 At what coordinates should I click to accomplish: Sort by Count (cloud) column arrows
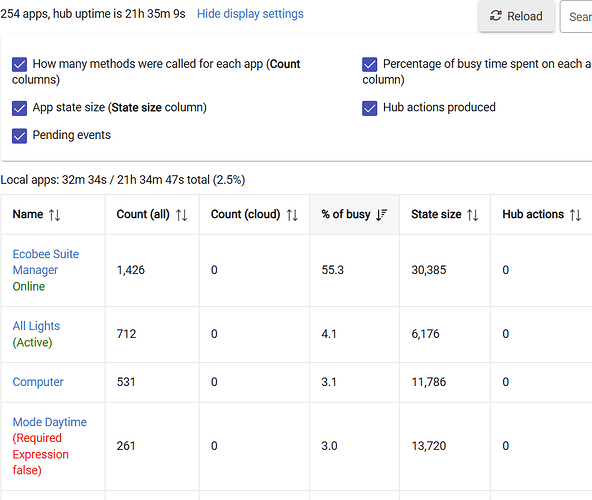point(292,215)
